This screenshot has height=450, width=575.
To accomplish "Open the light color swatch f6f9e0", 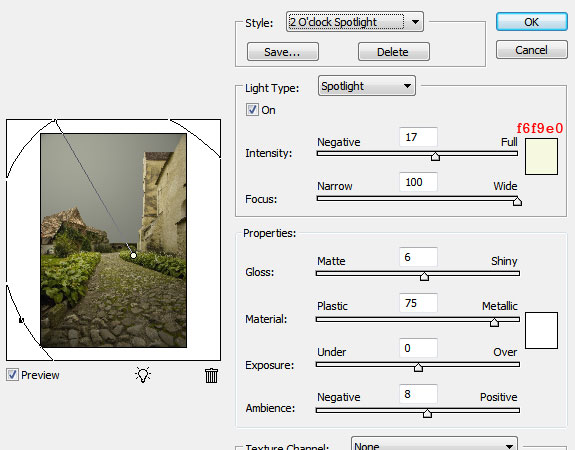I will (x=541, y=156).
